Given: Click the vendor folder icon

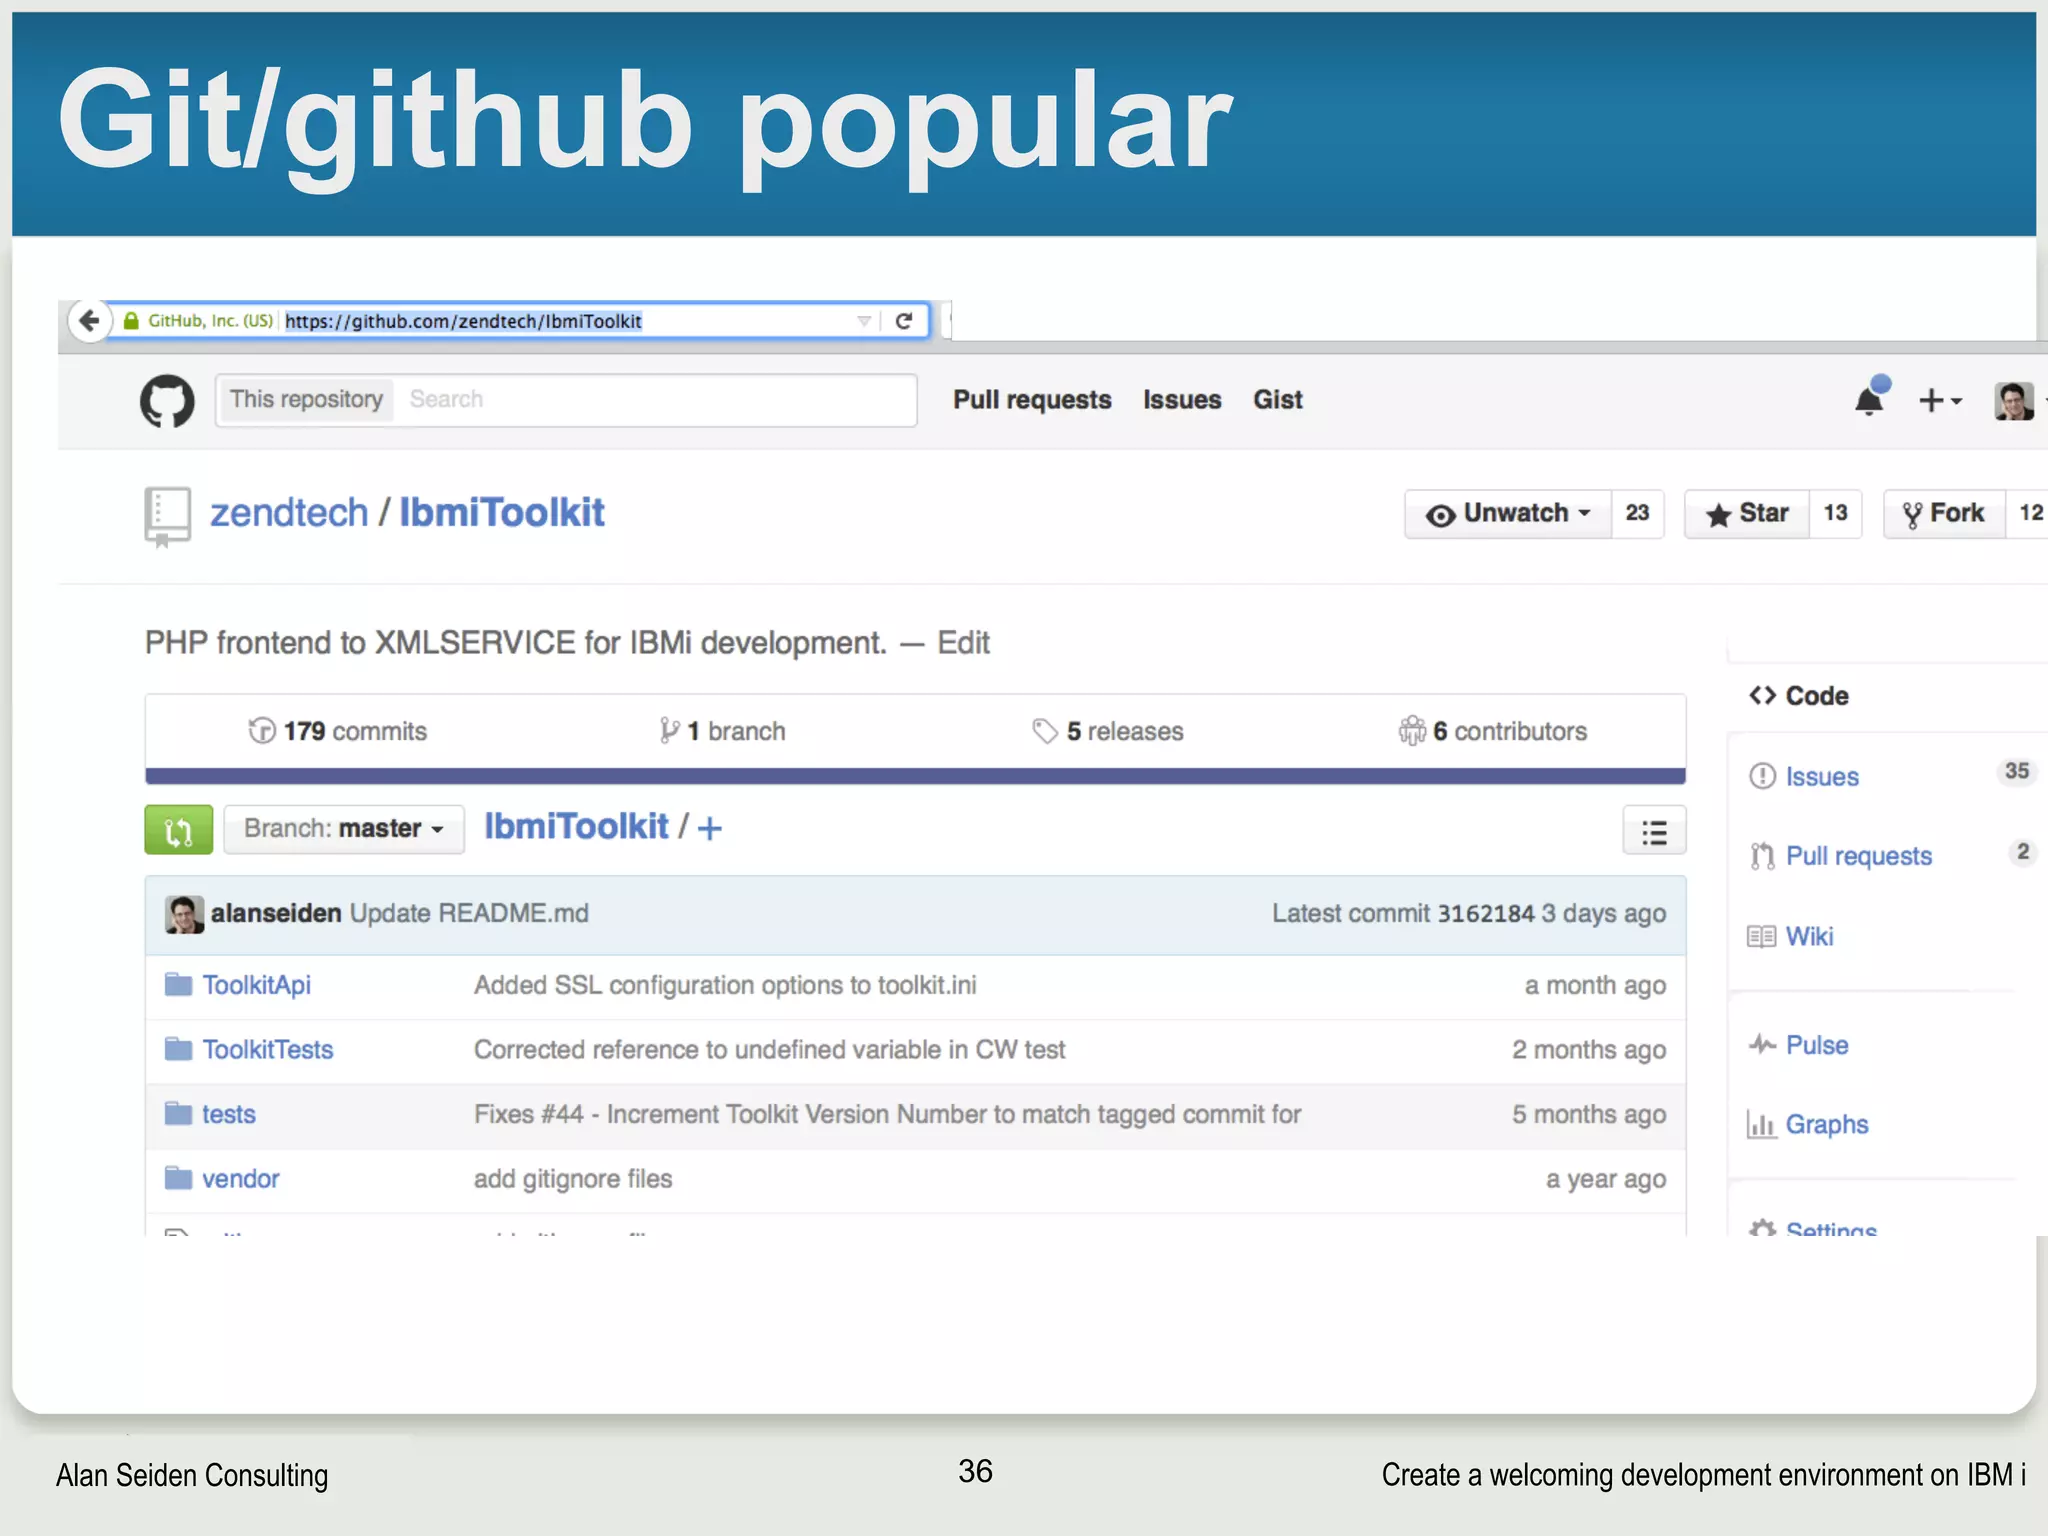Looking at the screenshot, I should click(x=179, y=1178).
